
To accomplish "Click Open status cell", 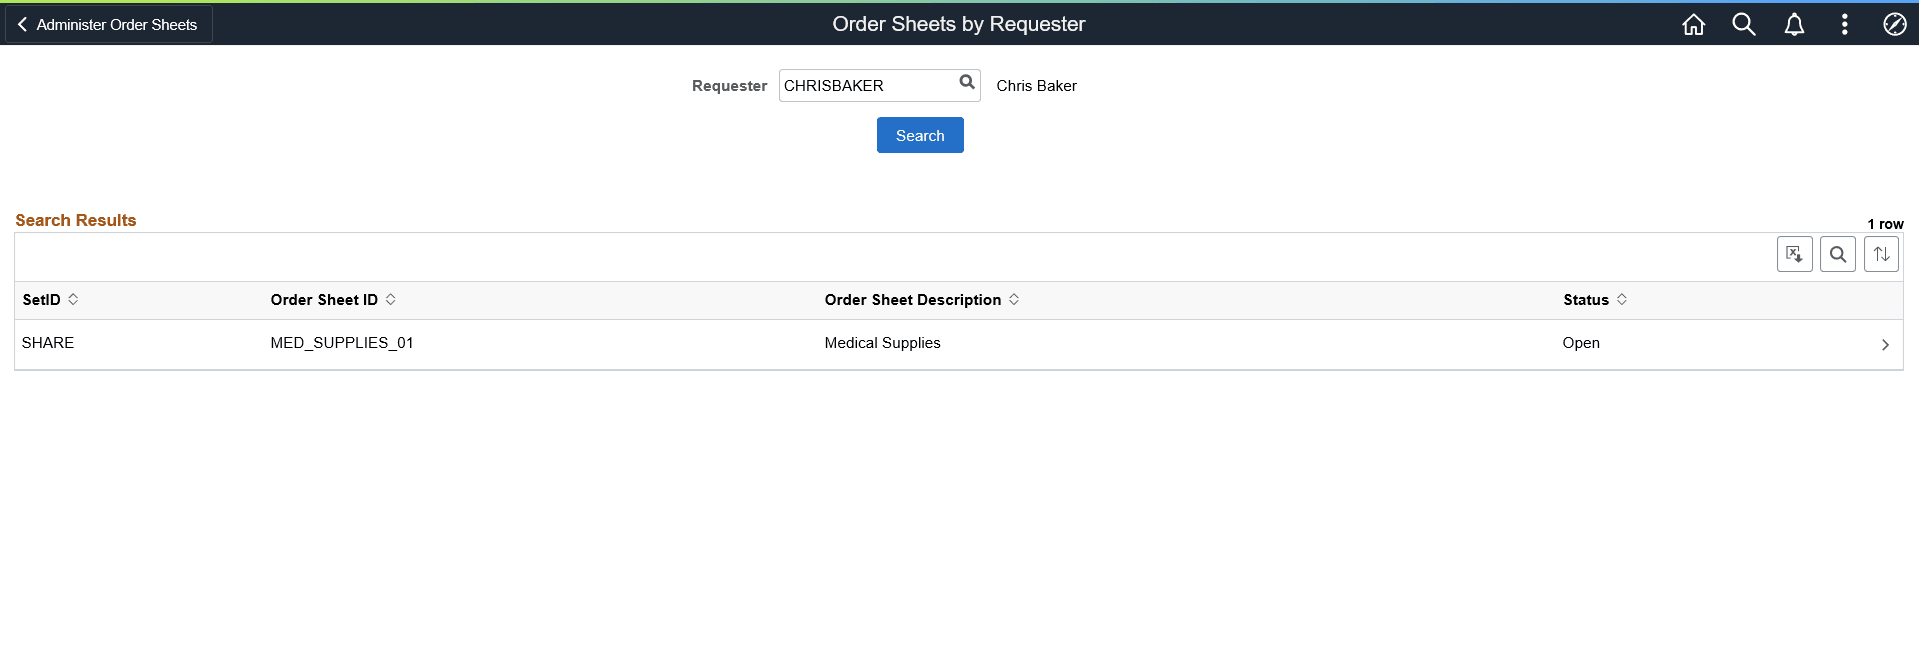I will click(1581, 343).
